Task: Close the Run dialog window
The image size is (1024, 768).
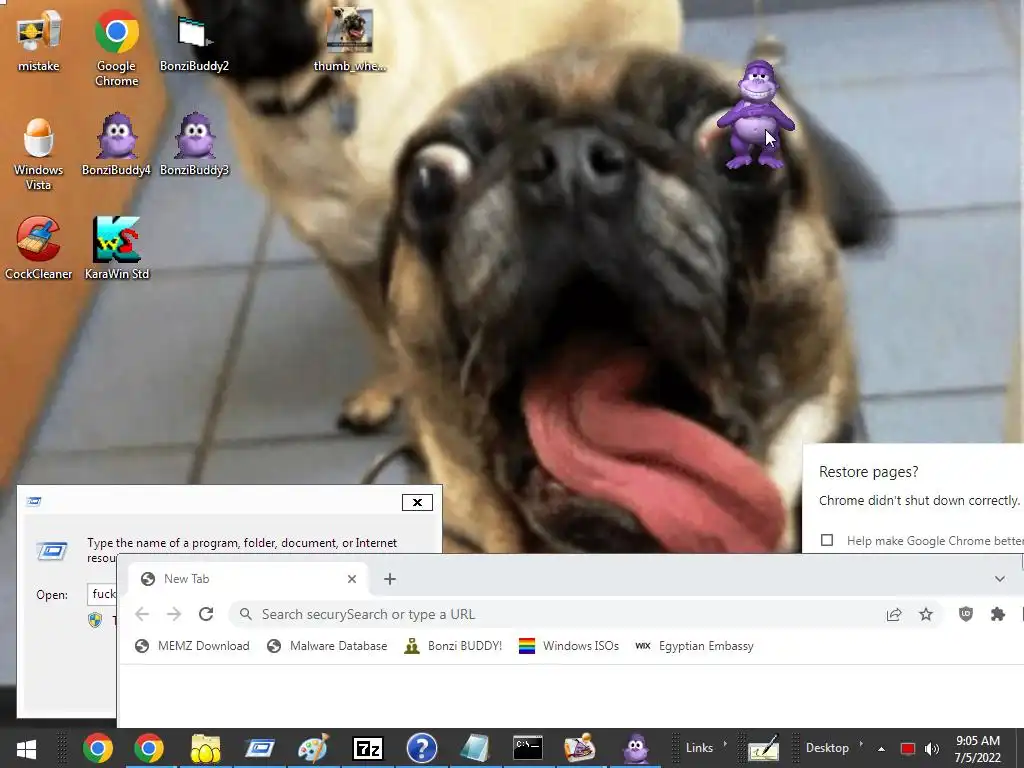Action: [x=417, y=502]
